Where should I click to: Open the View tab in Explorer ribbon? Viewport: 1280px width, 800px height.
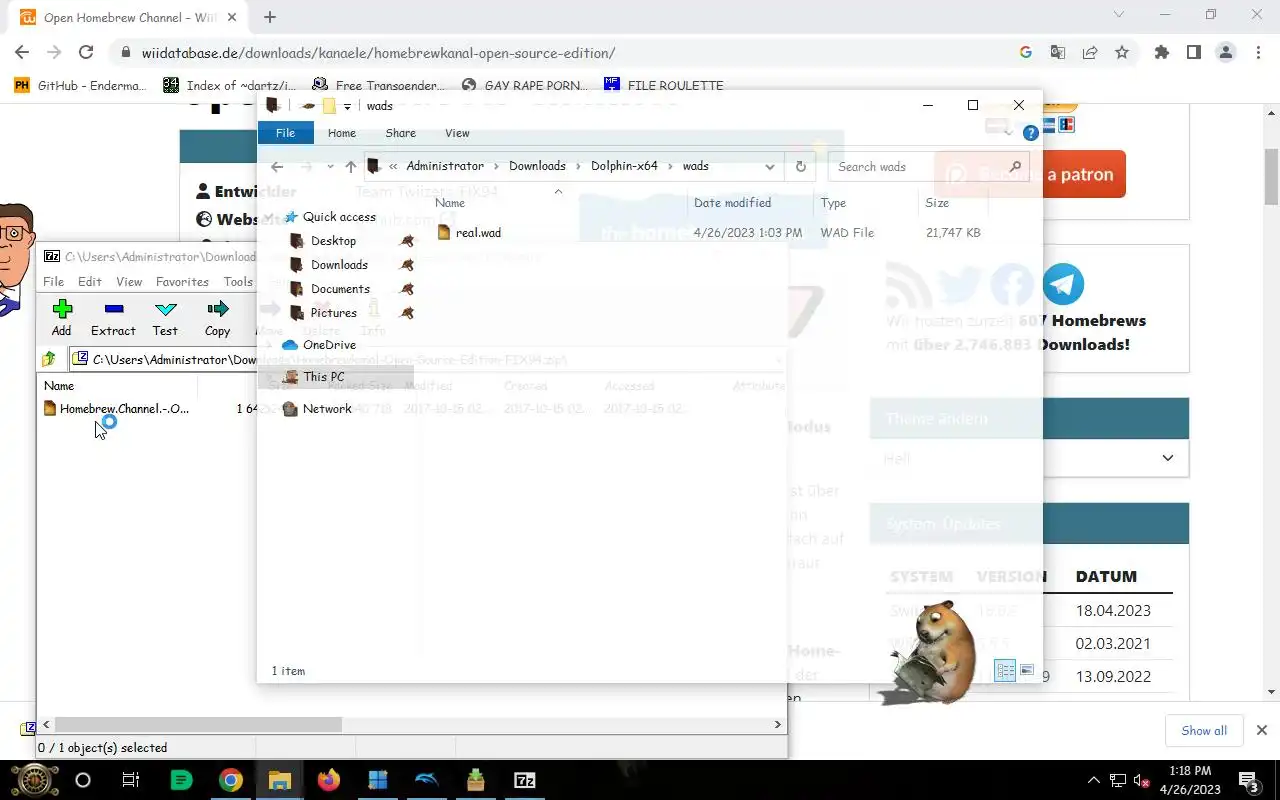point(457,133)
